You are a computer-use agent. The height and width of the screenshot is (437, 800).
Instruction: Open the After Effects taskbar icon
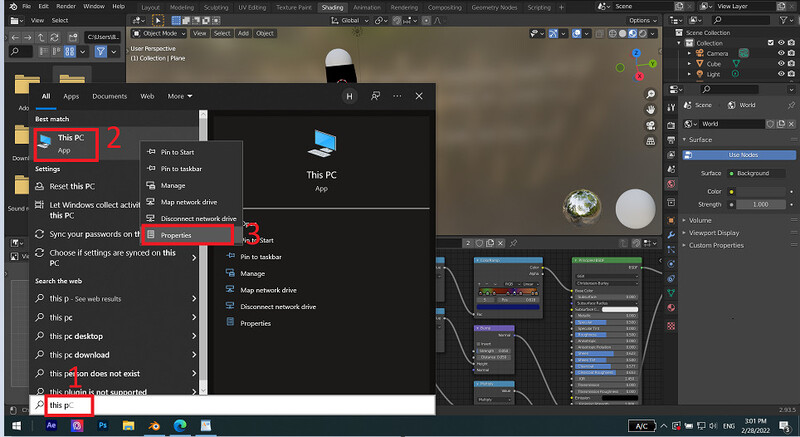click(51, 425)
